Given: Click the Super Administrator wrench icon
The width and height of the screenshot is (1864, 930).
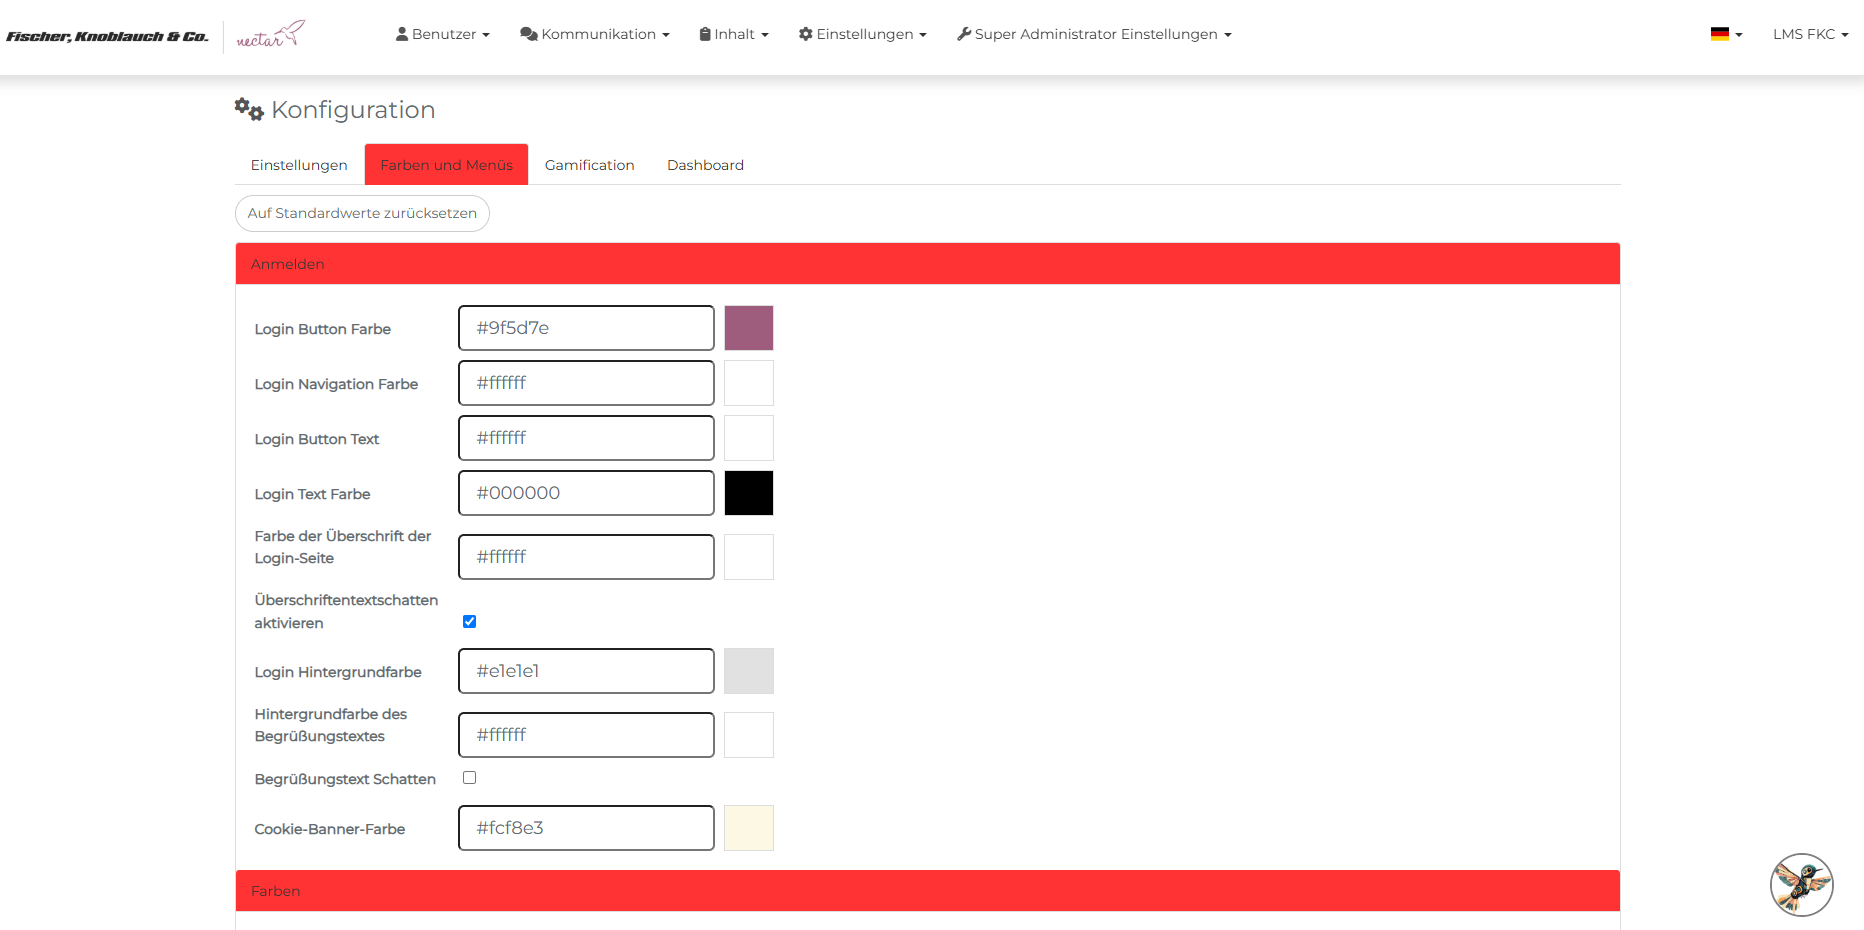Looking at the screenshot, I should [964, 34].
